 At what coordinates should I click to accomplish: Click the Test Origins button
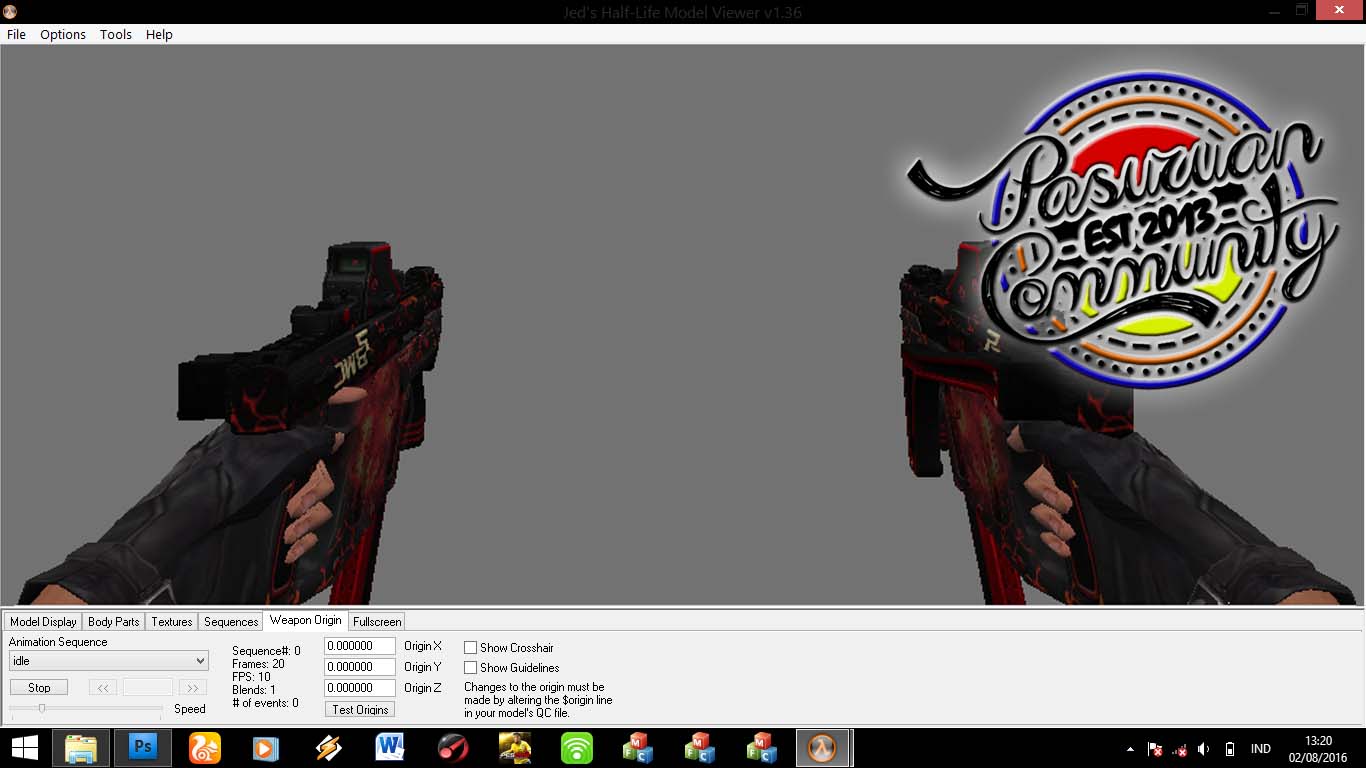(360, 709)
